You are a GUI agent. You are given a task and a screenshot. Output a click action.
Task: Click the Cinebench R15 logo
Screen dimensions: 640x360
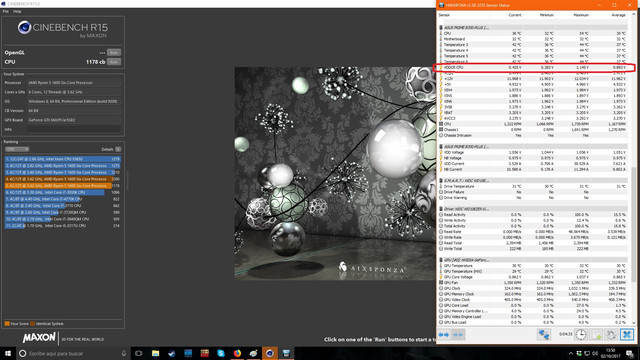point(63,29)
